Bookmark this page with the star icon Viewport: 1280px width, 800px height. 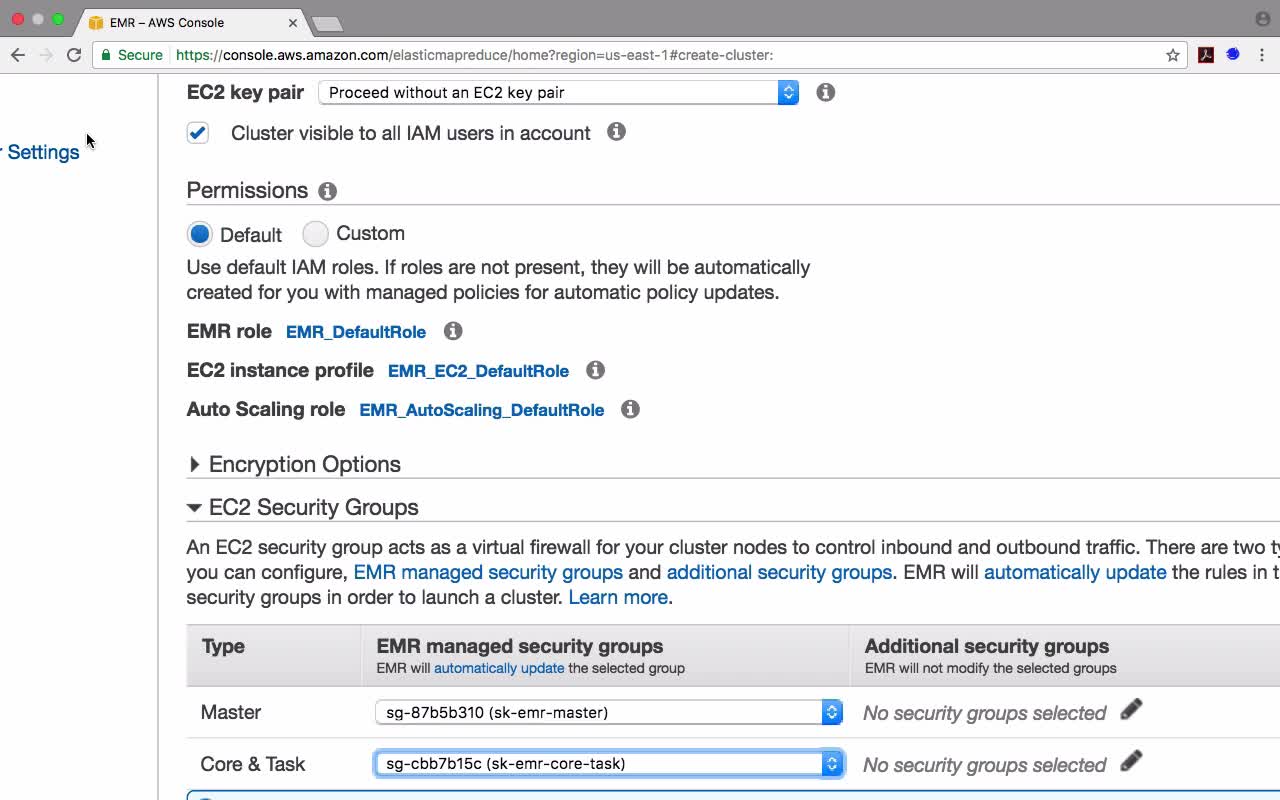point(1173,55)
